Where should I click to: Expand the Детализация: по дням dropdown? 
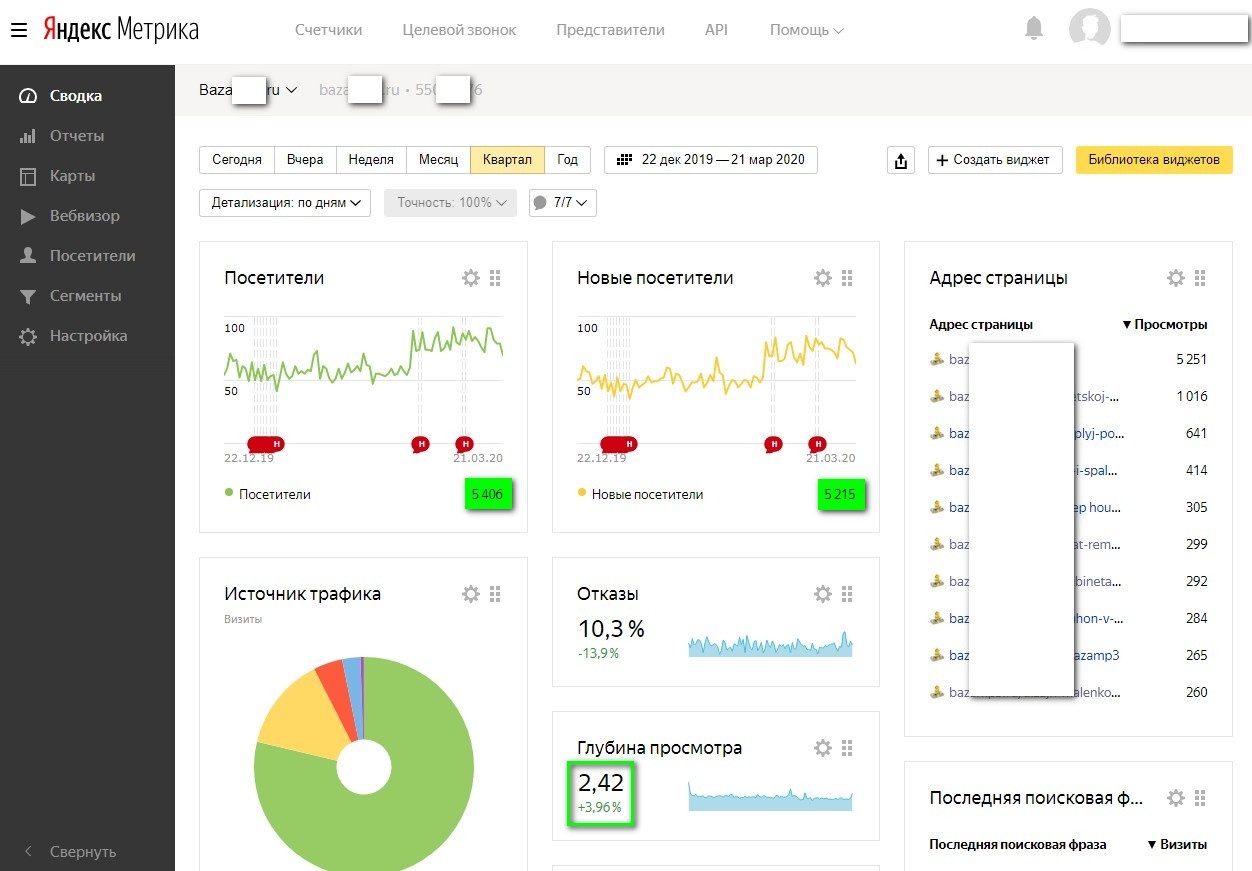tap(285, 203)
